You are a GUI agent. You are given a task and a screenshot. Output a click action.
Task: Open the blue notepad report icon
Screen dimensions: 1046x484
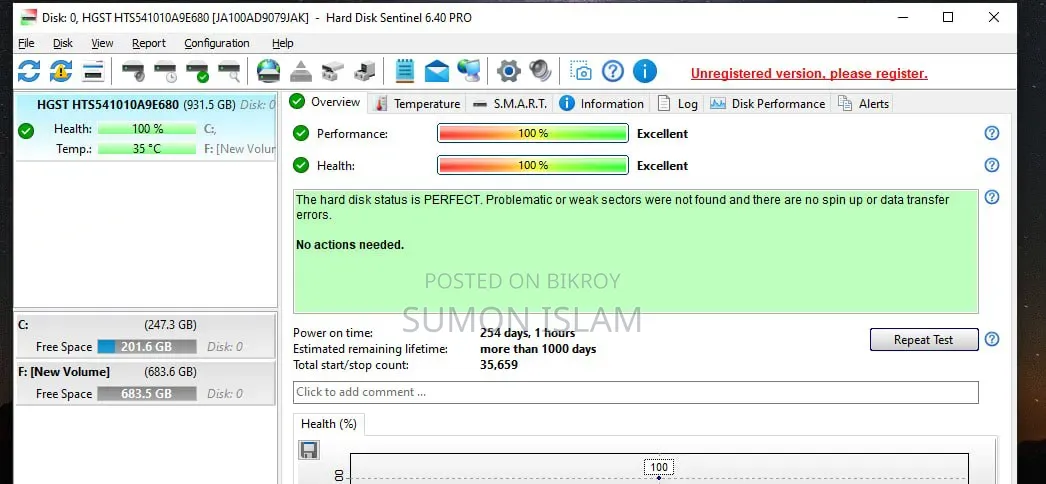405,71
